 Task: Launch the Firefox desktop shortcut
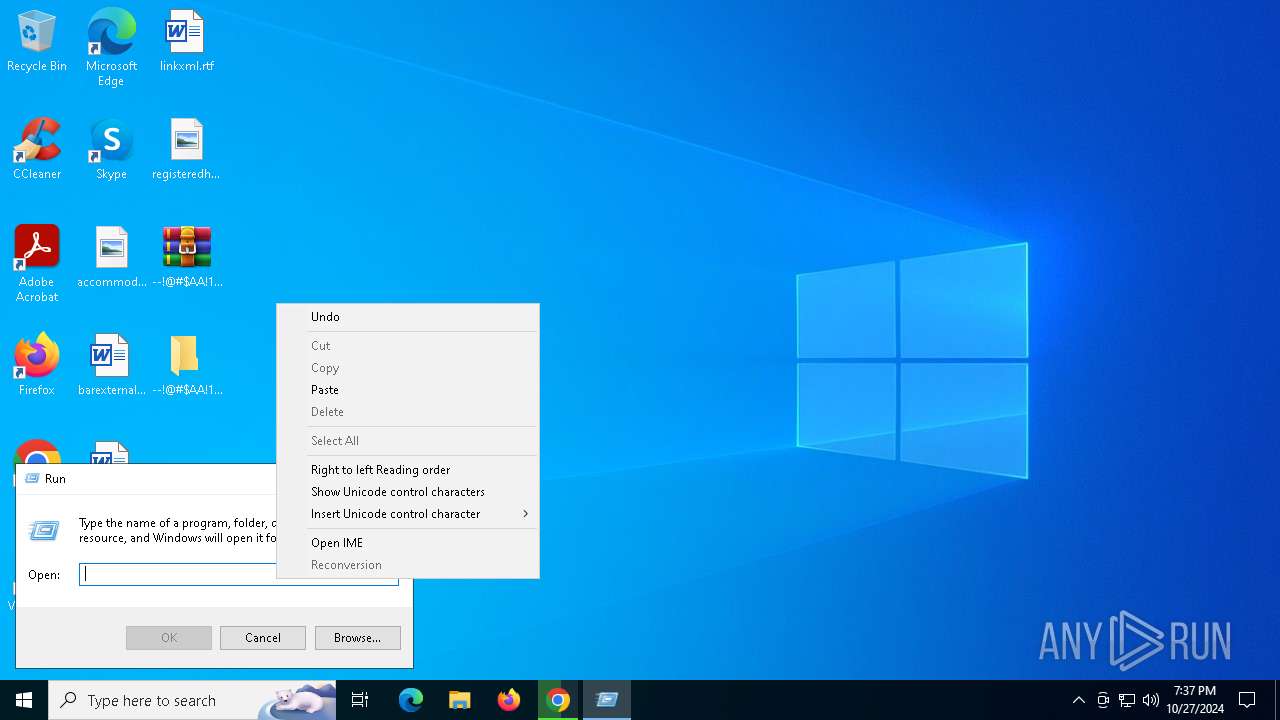click(x=37, y=366)
